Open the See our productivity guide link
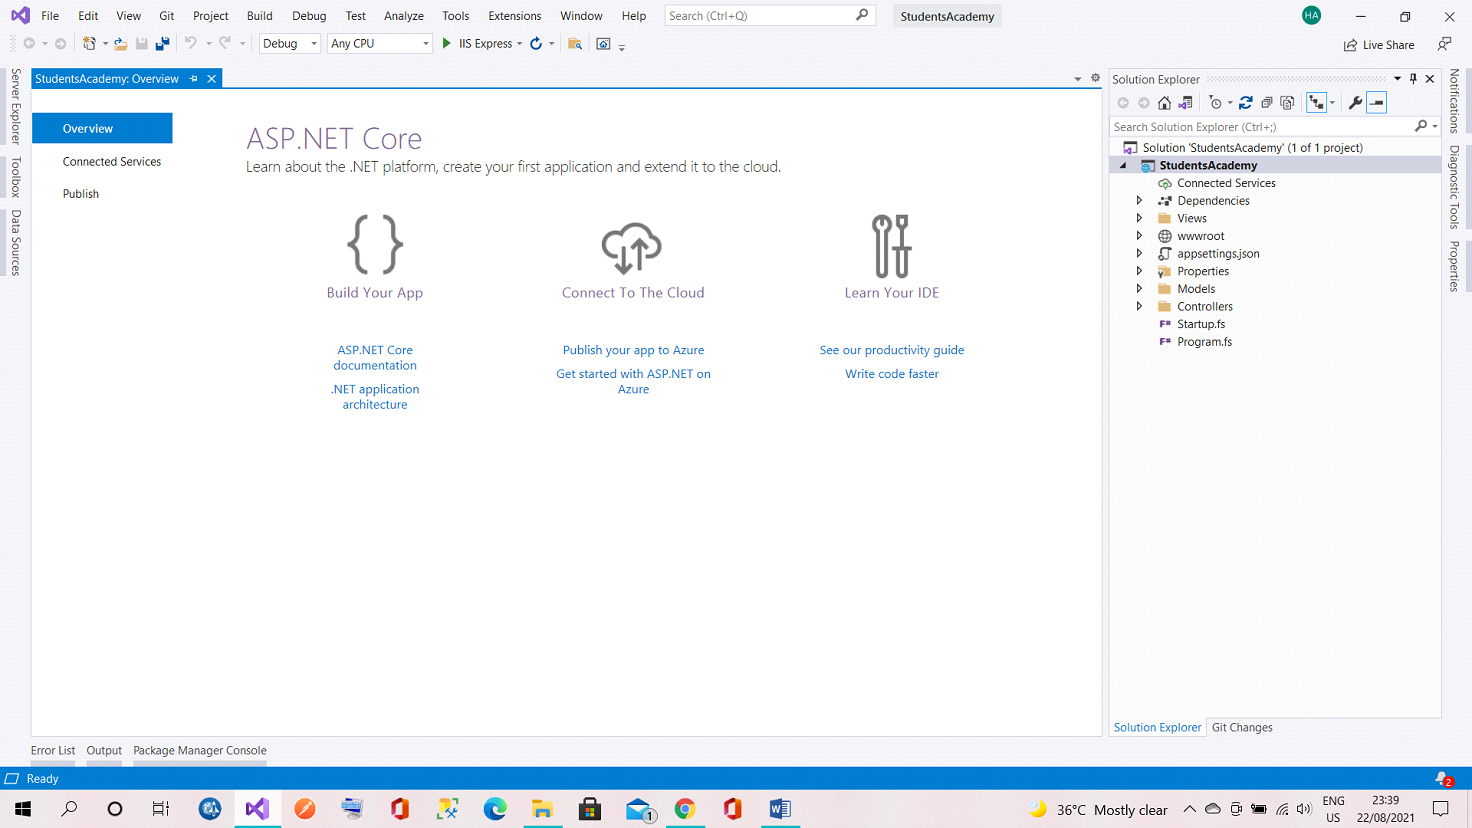The height and width of the screenshot is (828, 1472). [x=892, y=350]
